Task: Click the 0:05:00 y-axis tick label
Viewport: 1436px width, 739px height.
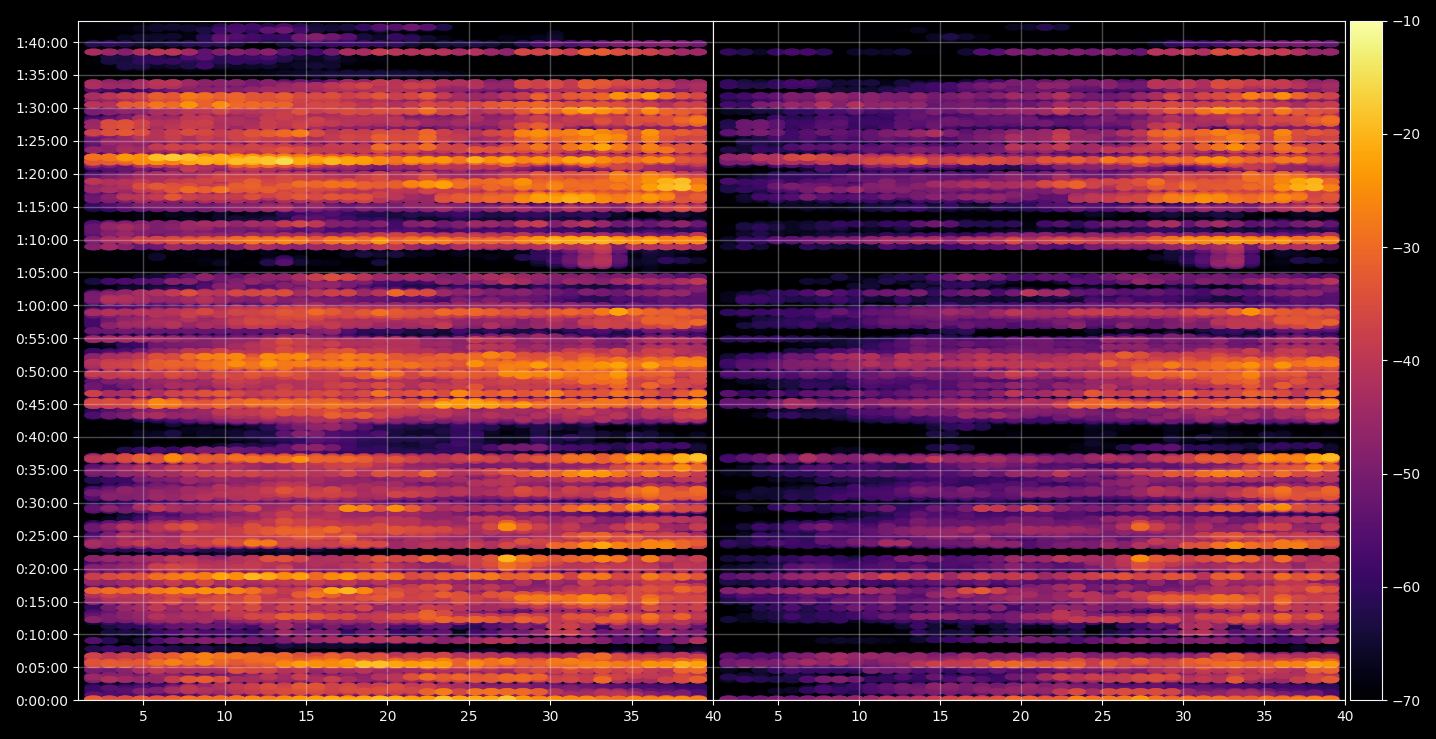Action: pos(42,668)
